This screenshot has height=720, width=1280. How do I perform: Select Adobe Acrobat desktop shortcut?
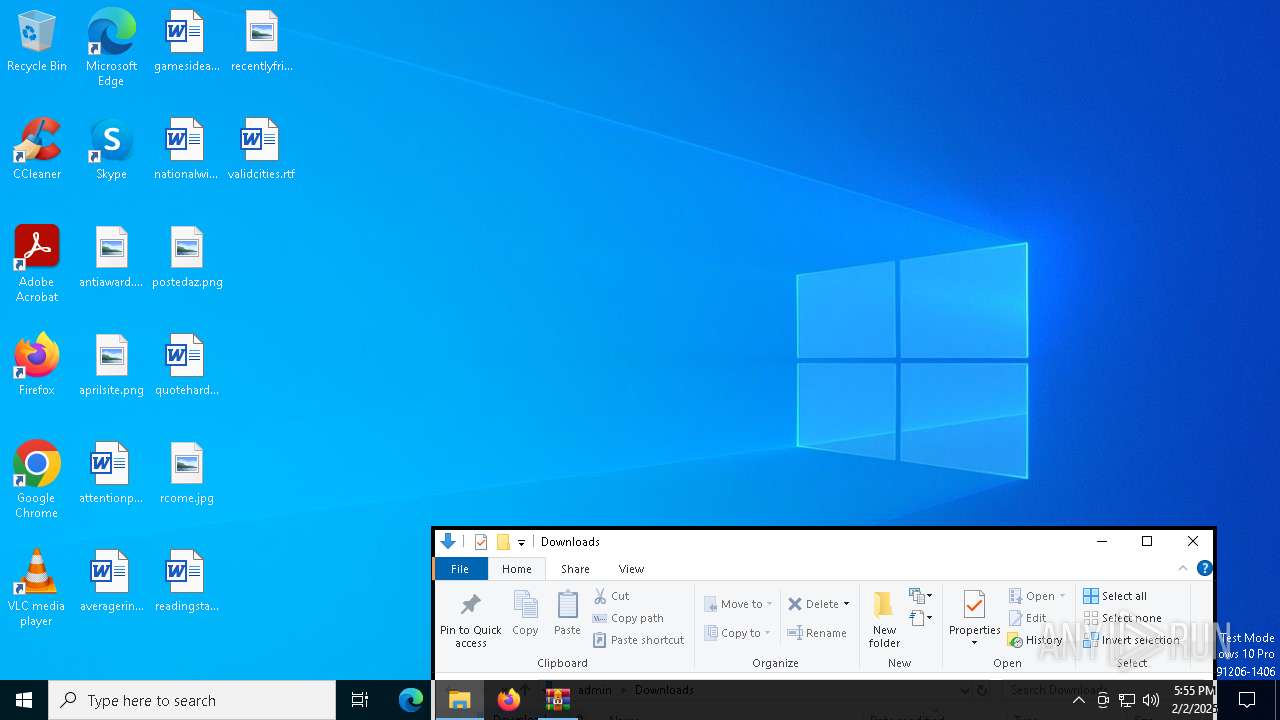37,264
